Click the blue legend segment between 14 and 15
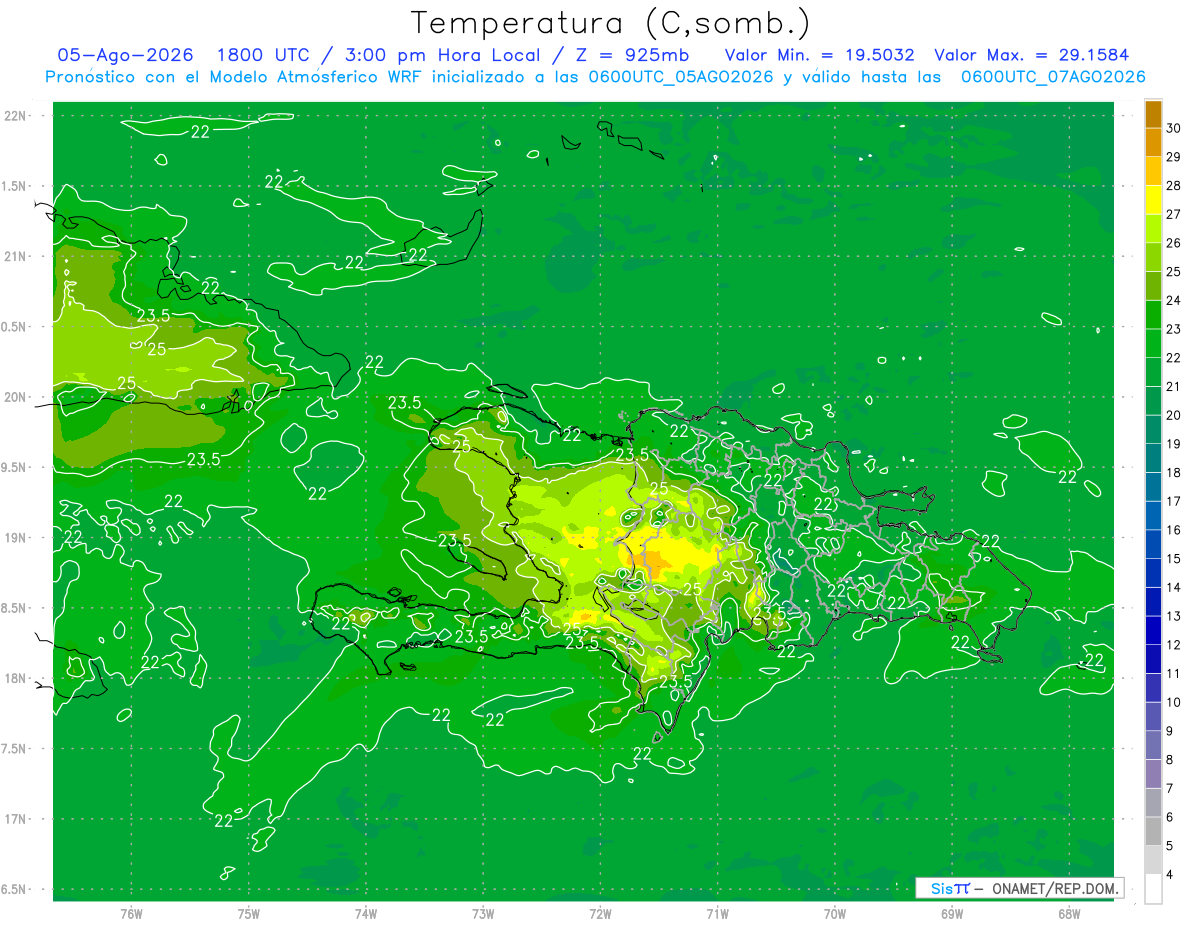 (x=1153, y=573)
